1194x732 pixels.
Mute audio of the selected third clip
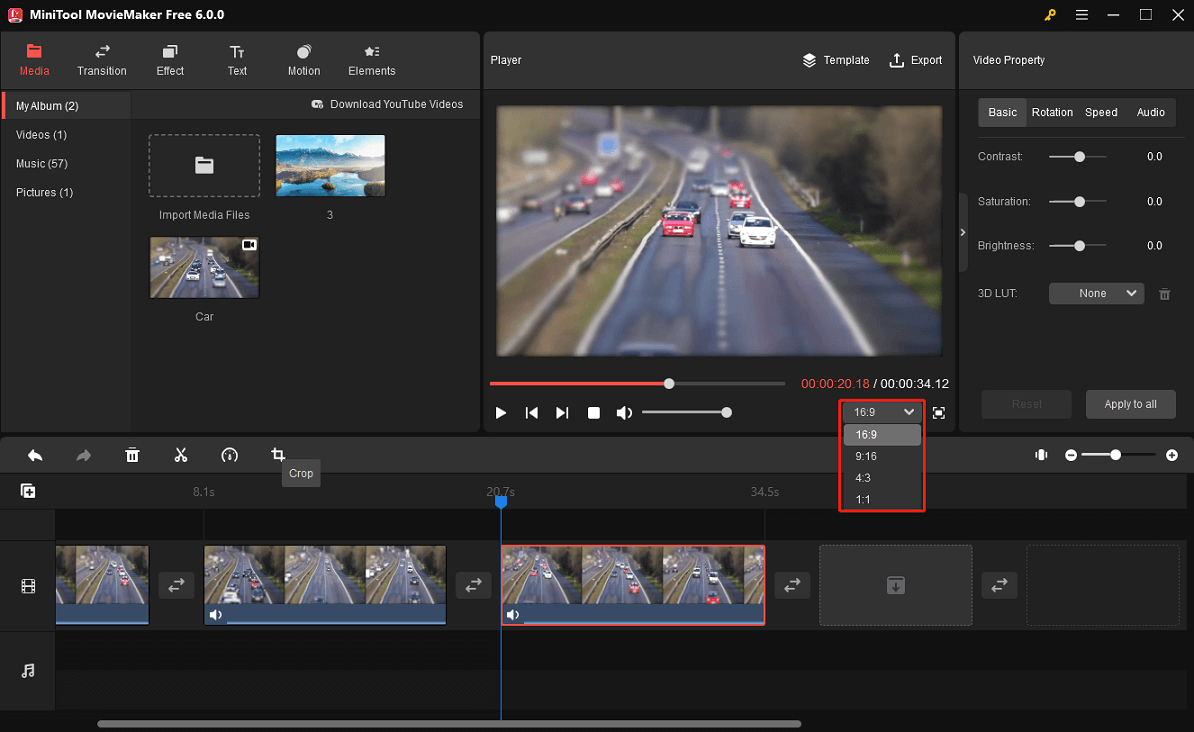pos(513,615)
